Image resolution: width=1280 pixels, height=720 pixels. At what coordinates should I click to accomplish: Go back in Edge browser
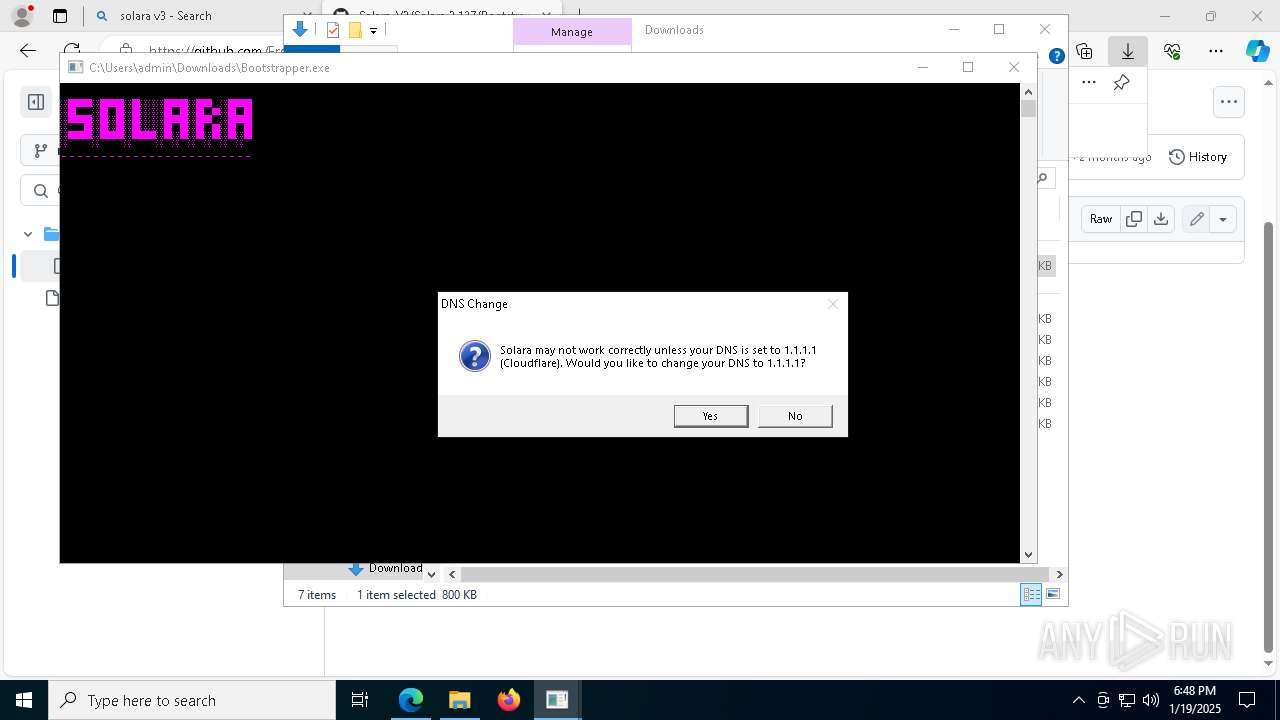(28, 50)
